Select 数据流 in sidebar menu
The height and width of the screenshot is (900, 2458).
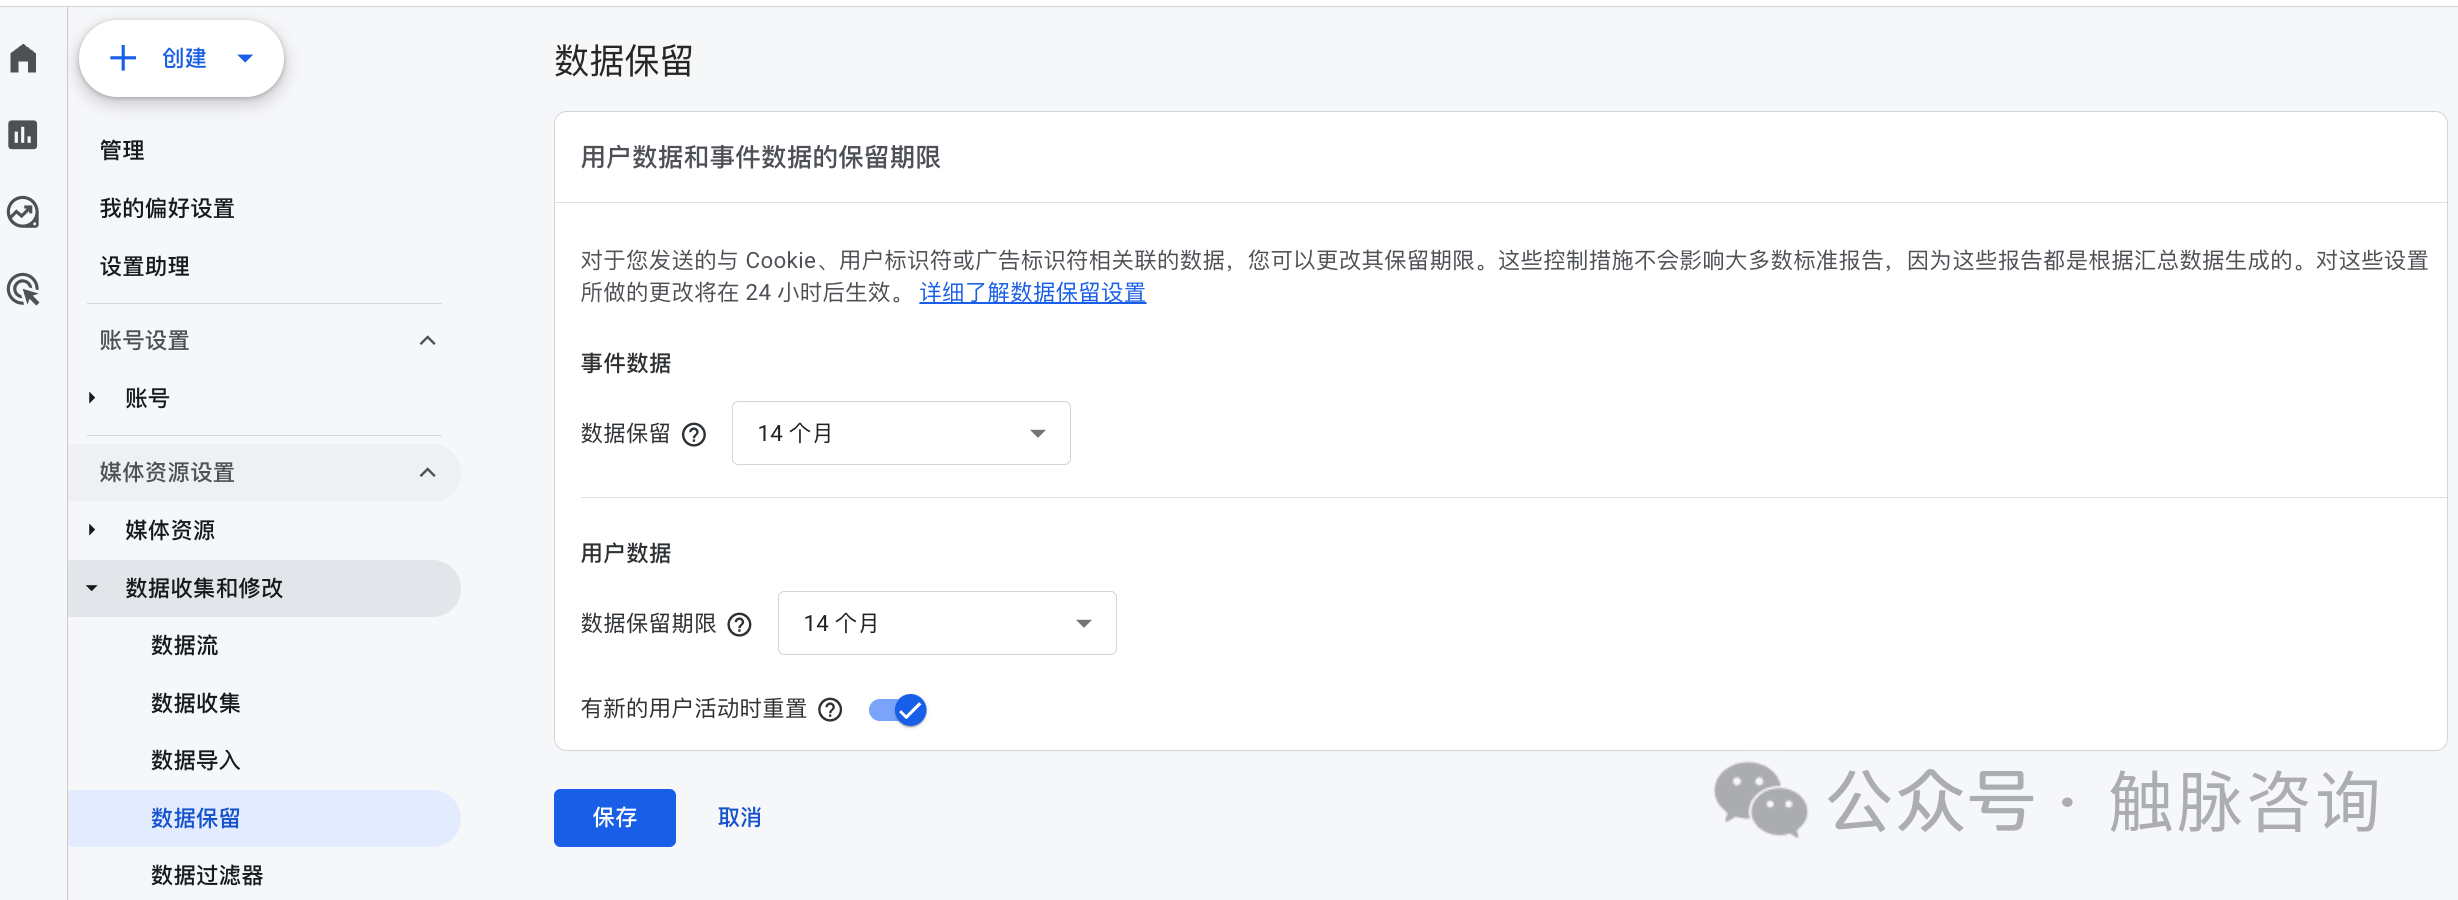tap(185, 645)
